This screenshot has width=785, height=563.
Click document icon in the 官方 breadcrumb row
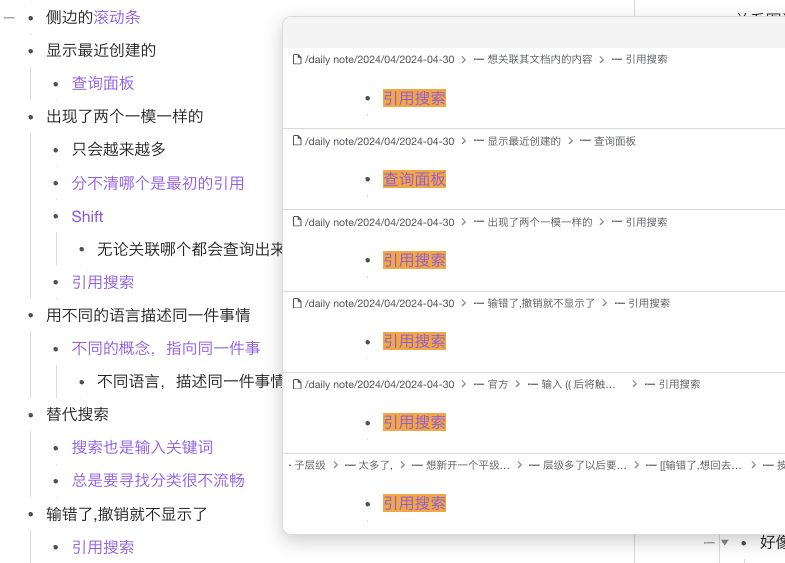pyautogui.click(x=297, y=384)
